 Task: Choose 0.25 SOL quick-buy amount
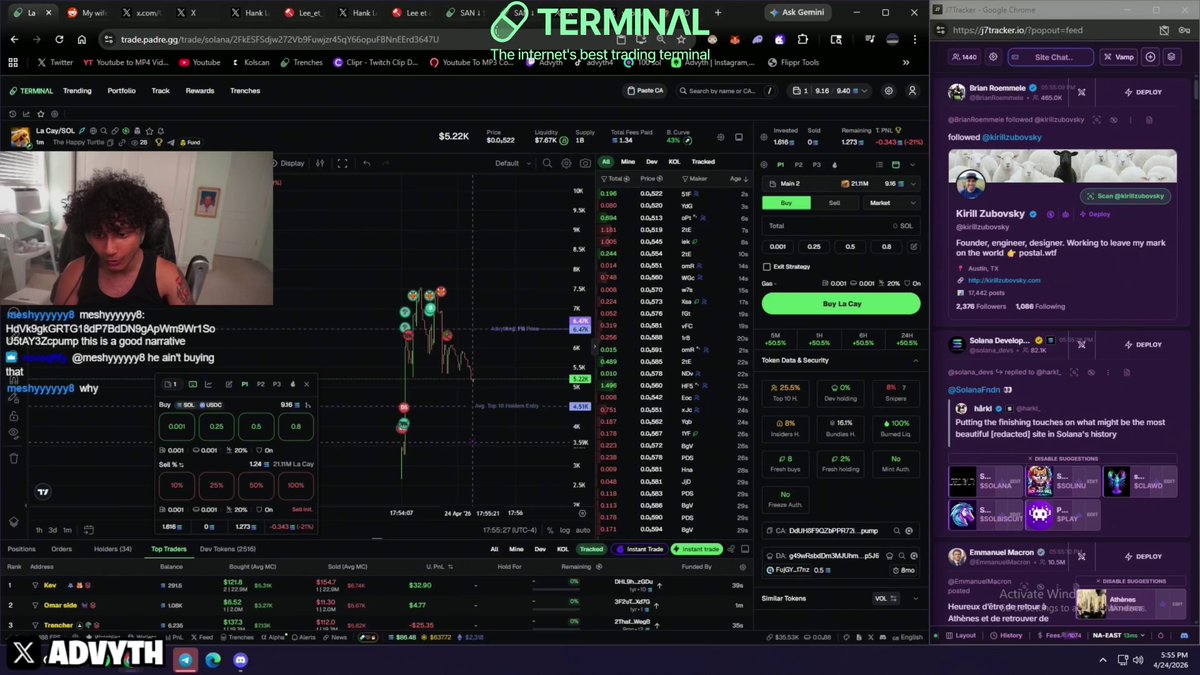tap(814, 246)
